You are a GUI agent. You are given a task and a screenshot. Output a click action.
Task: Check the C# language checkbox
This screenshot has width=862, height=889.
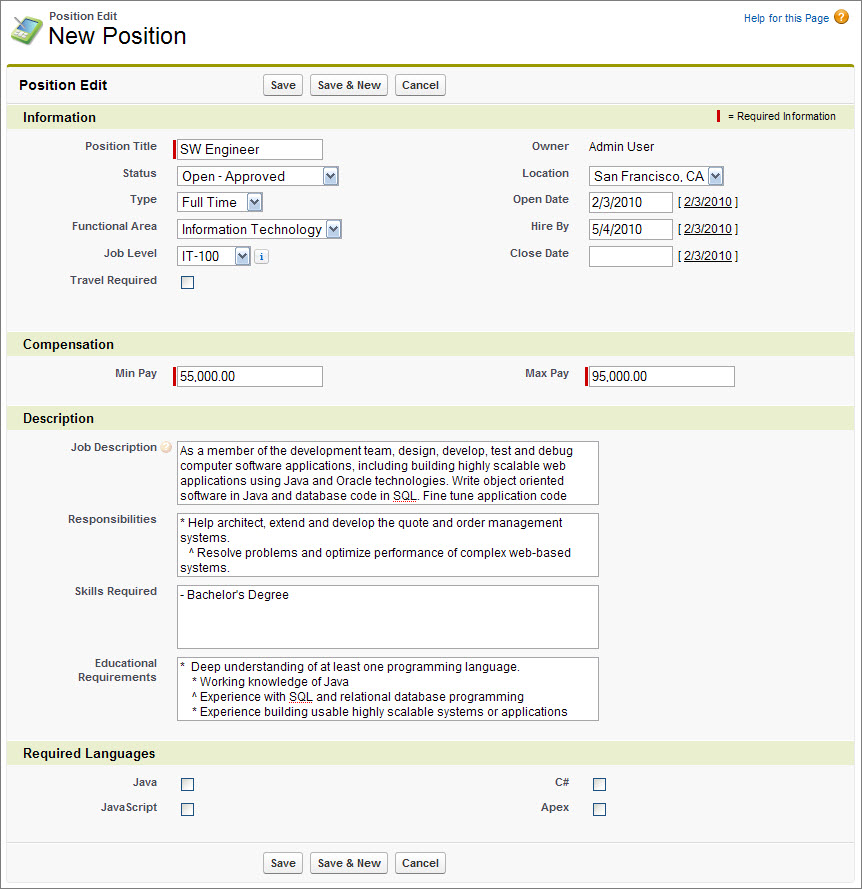pos(599,784)
